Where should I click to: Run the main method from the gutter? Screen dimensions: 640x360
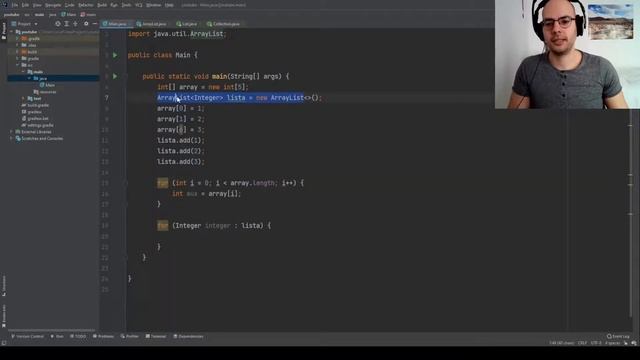[x=115, y=76]
